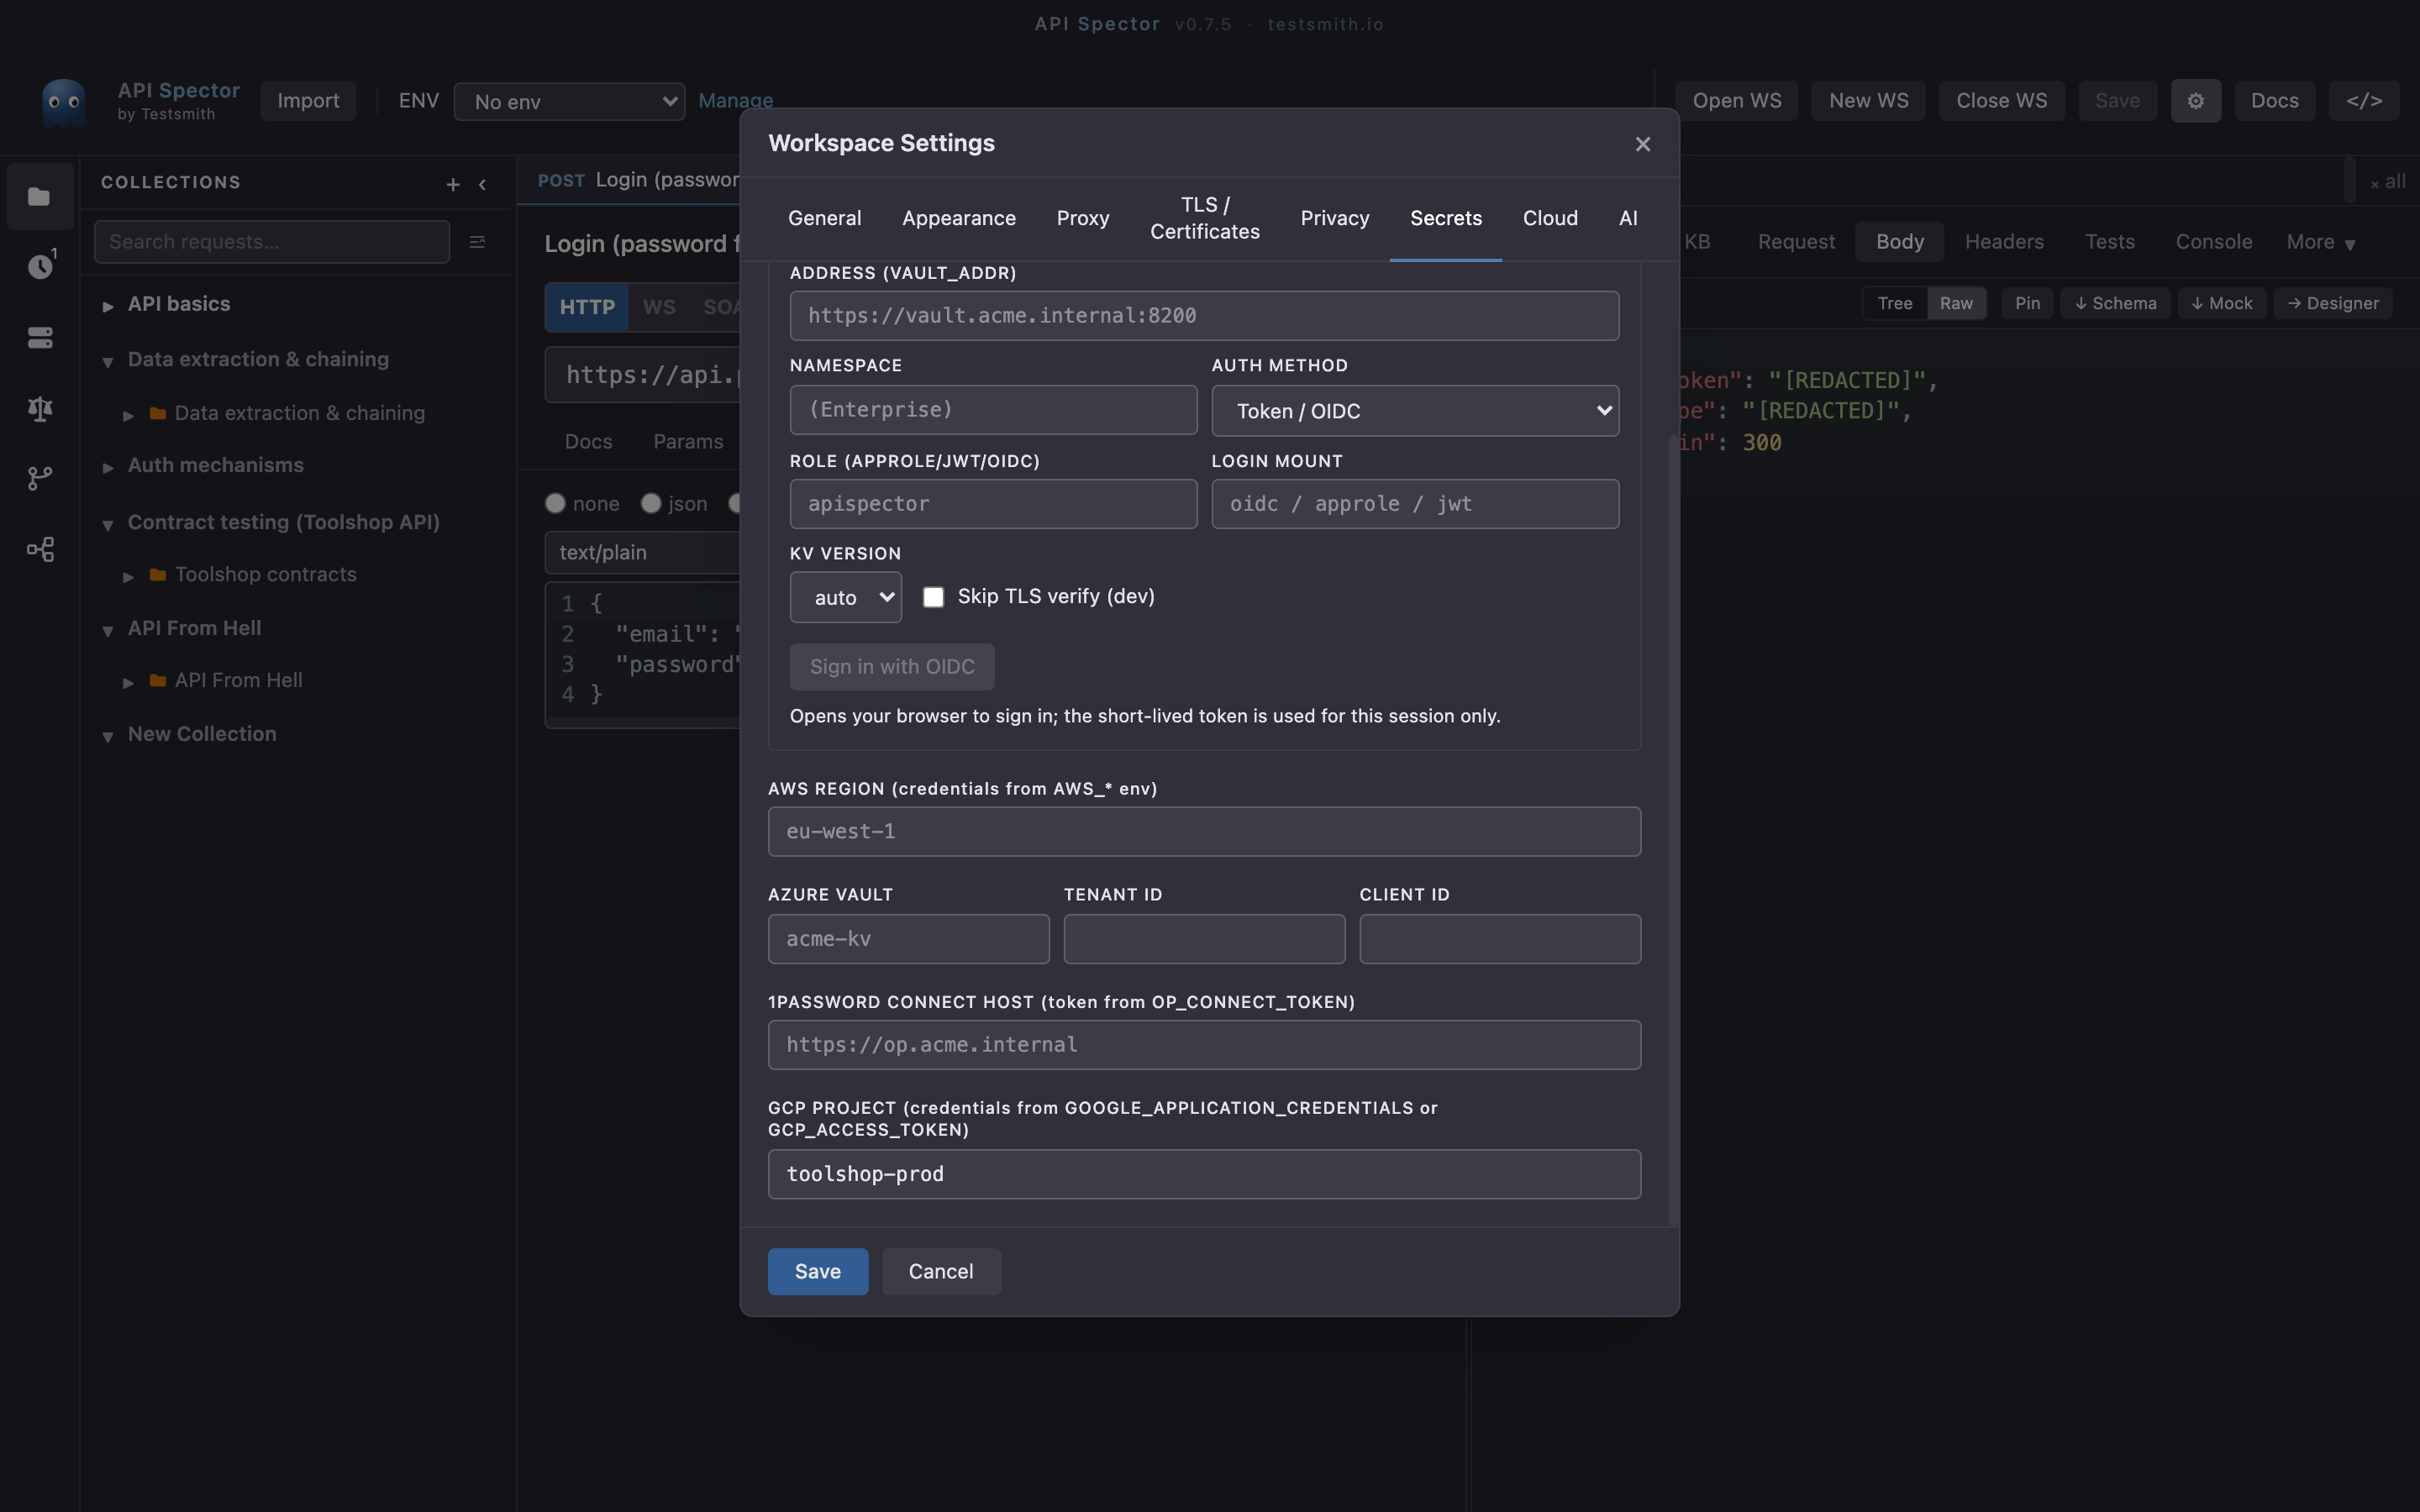Click the Mock download button
The width and height of the screenshot is (2420, 1512).
2221,303
